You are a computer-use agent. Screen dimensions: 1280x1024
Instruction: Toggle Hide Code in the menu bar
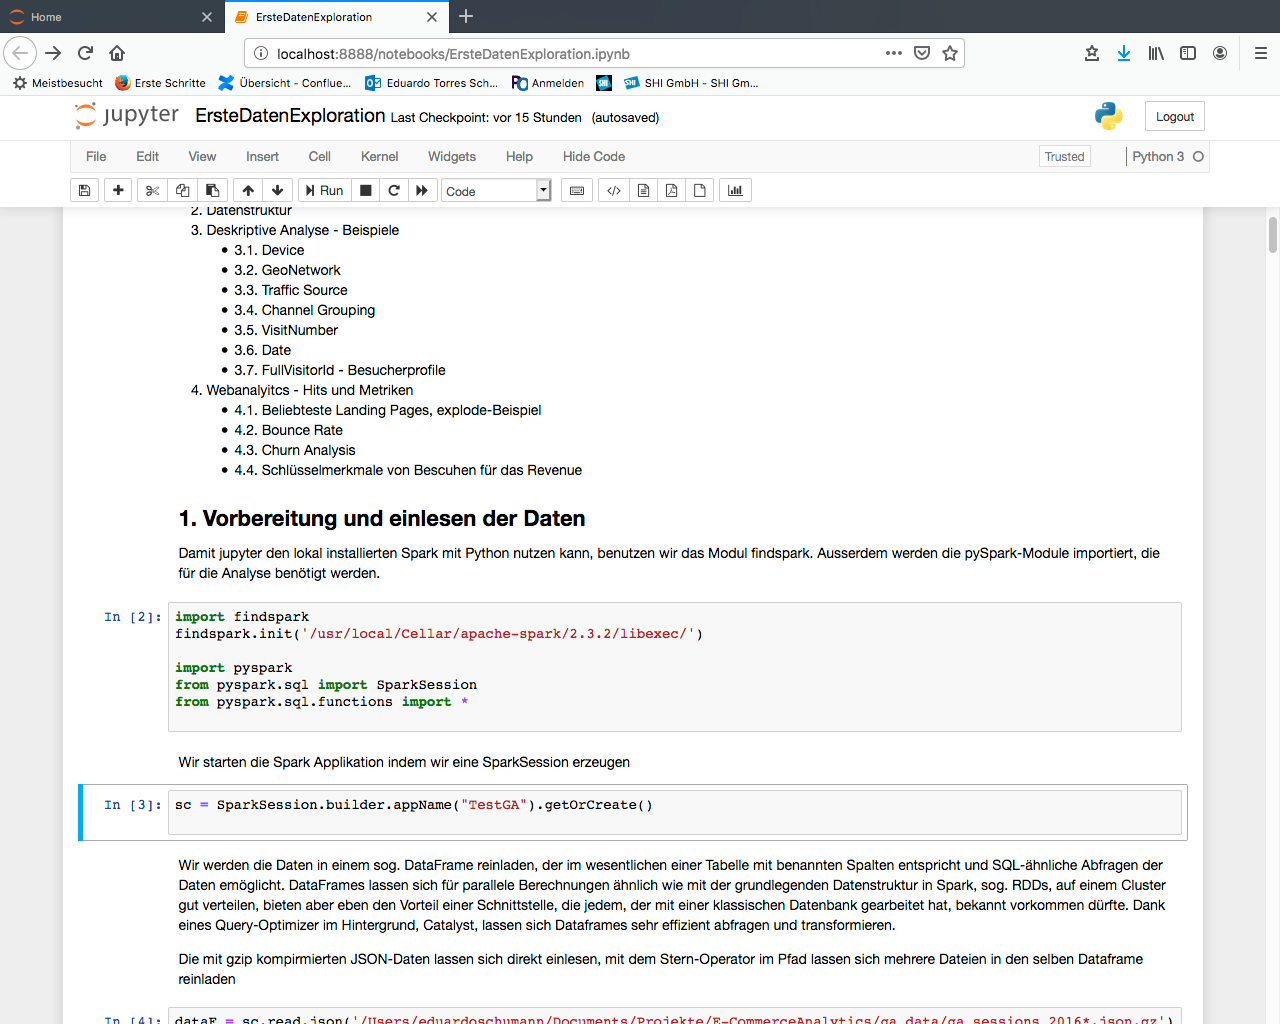pyautogui.click(x=593, y=157)
